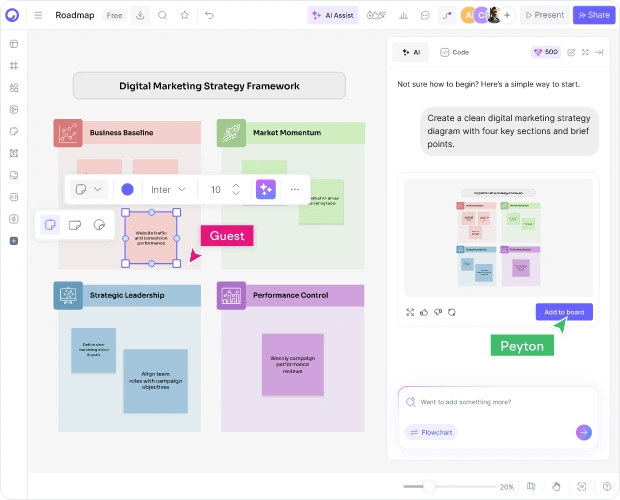Click the 20% zoom level text
The width and height of the screenshot is (620, 500).
point(507,487)
